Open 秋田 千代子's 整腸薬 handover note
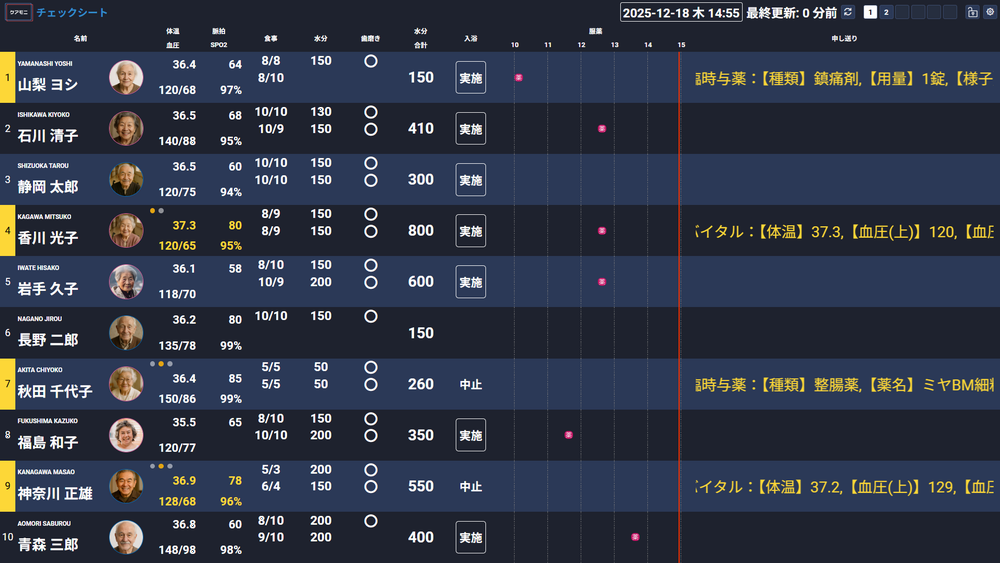The height and width of the screenshot is (563, 1000). (844, 384)
